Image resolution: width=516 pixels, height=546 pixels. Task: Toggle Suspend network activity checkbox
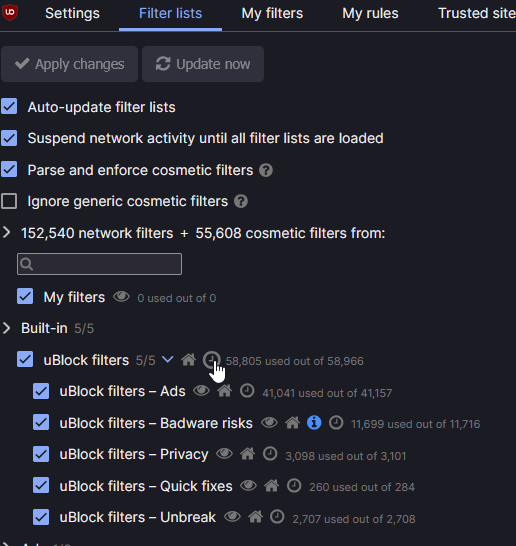pyautogui.click(x=9, y=138)
